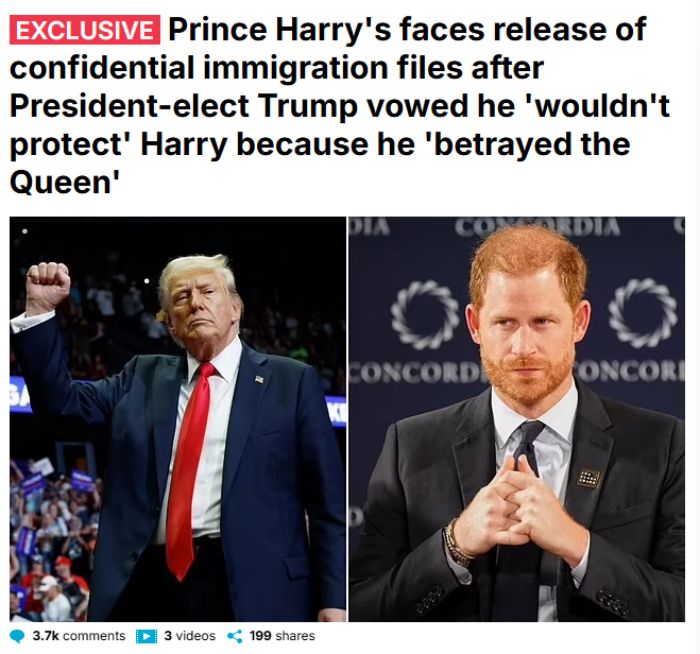Open the Prince Harry Concordia photo
The height and width of the screenshot is (654, 700).
[x=517, y=419]
